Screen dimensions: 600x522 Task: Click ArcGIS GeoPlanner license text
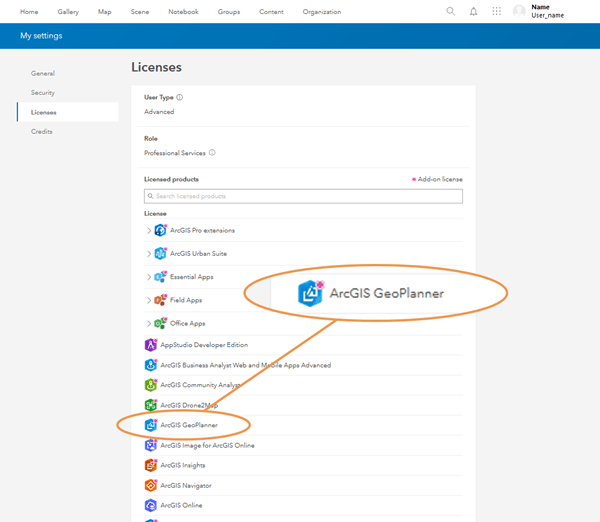coord(189,425)
